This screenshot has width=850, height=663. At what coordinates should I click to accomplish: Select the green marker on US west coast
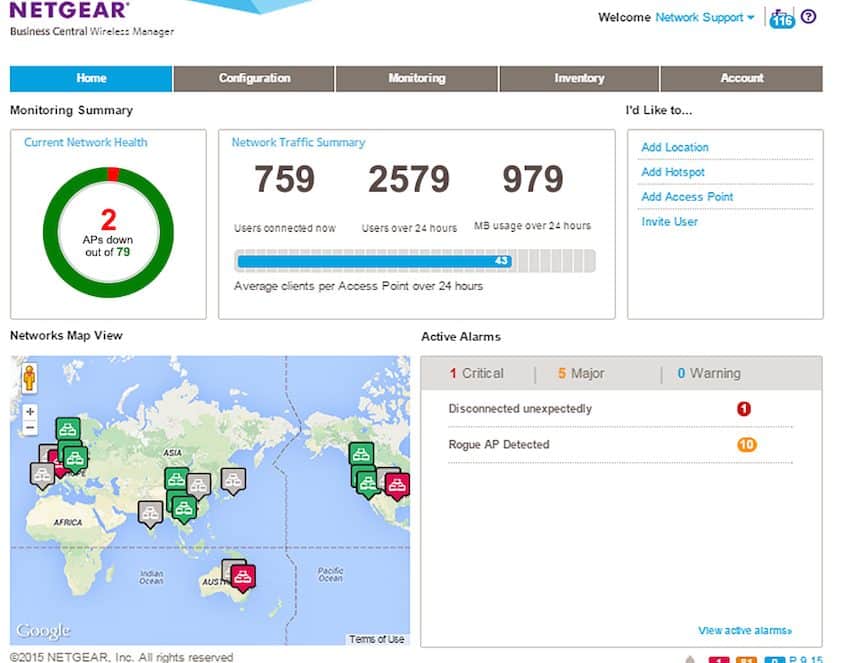pyautogui.click(x=368, y=485)
